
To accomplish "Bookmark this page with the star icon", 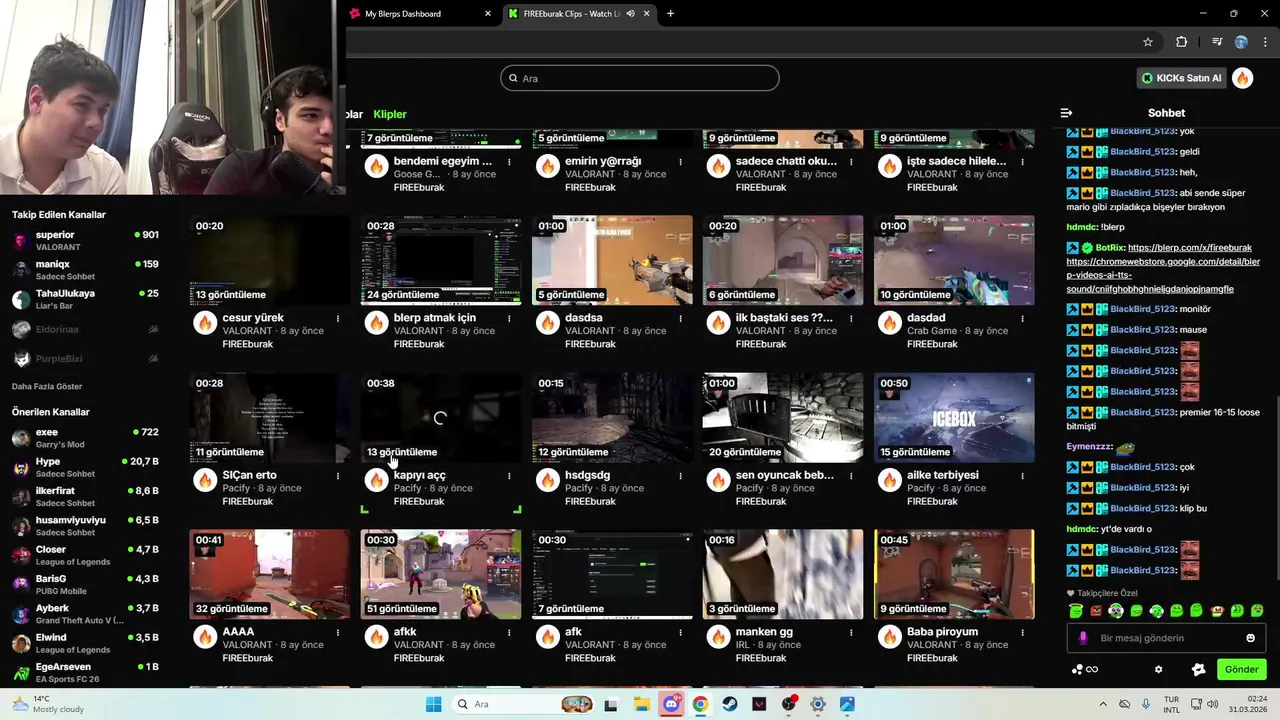I will point(1148,42).
